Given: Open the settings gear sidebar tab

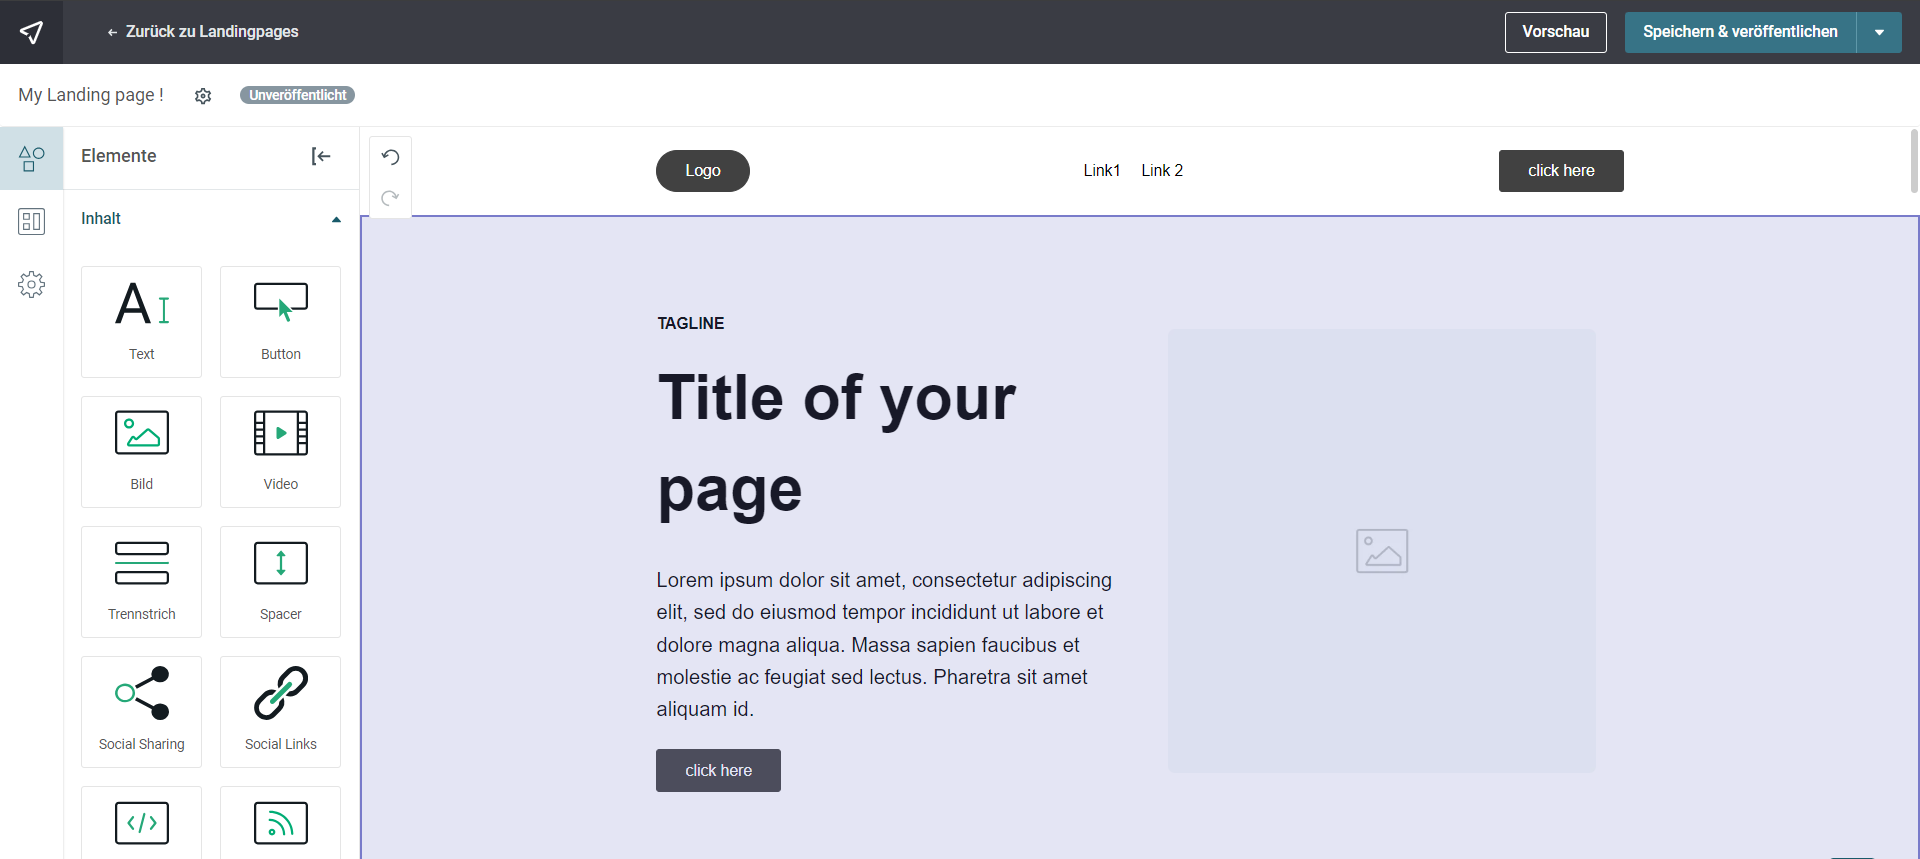Looking at the screenshot, I should click(31, 284).
